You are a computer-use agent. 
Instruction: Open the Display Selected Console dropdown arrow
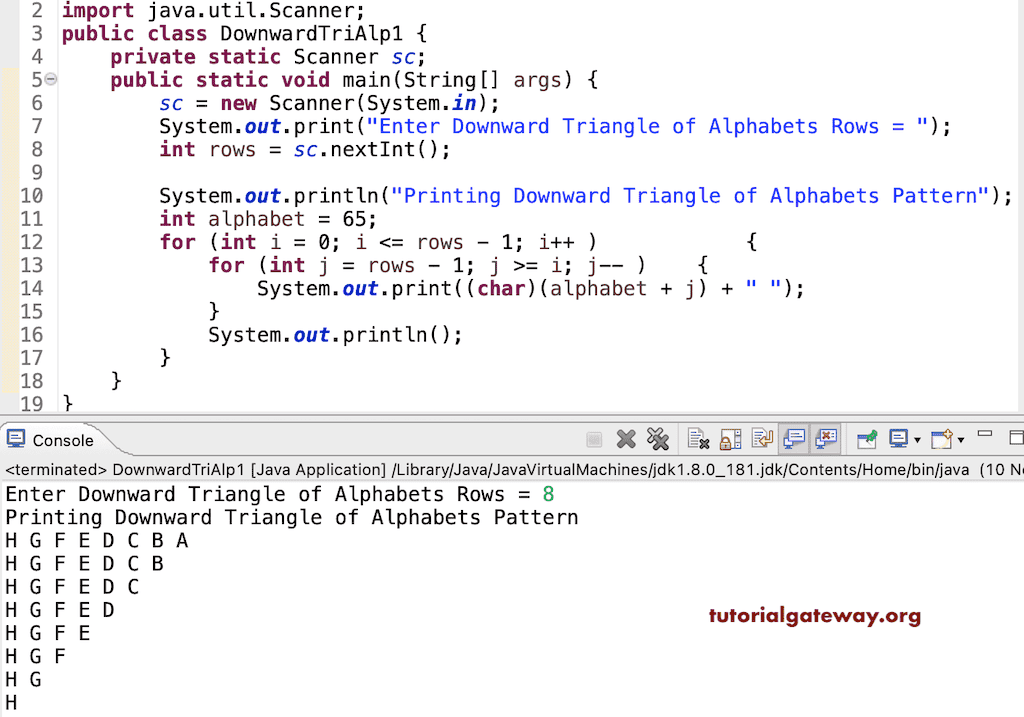coord(916,439)
